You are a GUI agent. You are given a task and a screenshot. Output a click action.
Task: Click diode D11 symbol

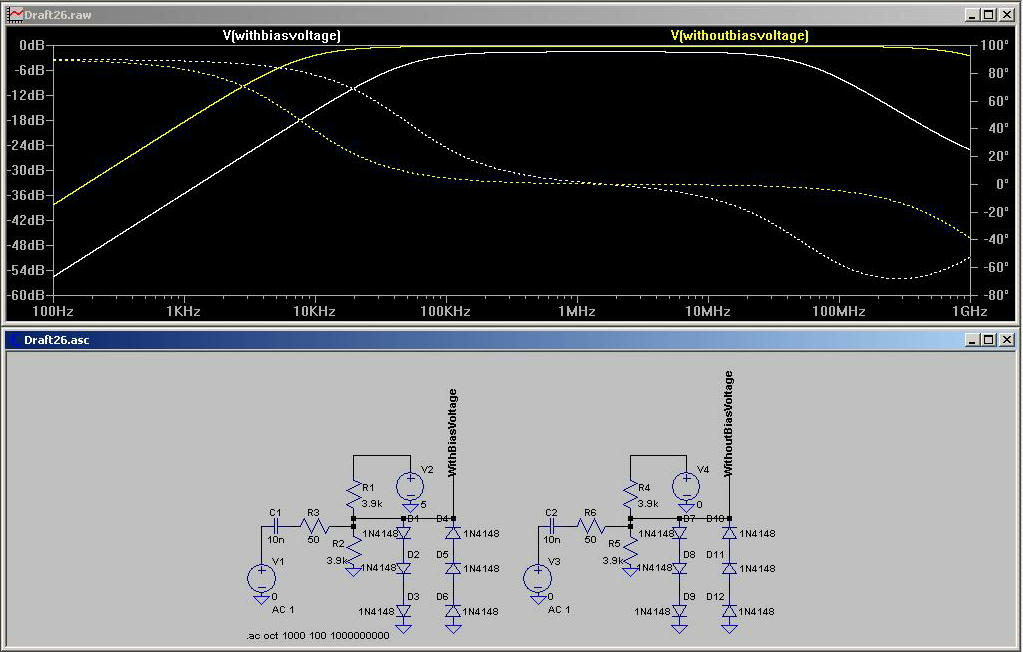[x=729, y=568]
